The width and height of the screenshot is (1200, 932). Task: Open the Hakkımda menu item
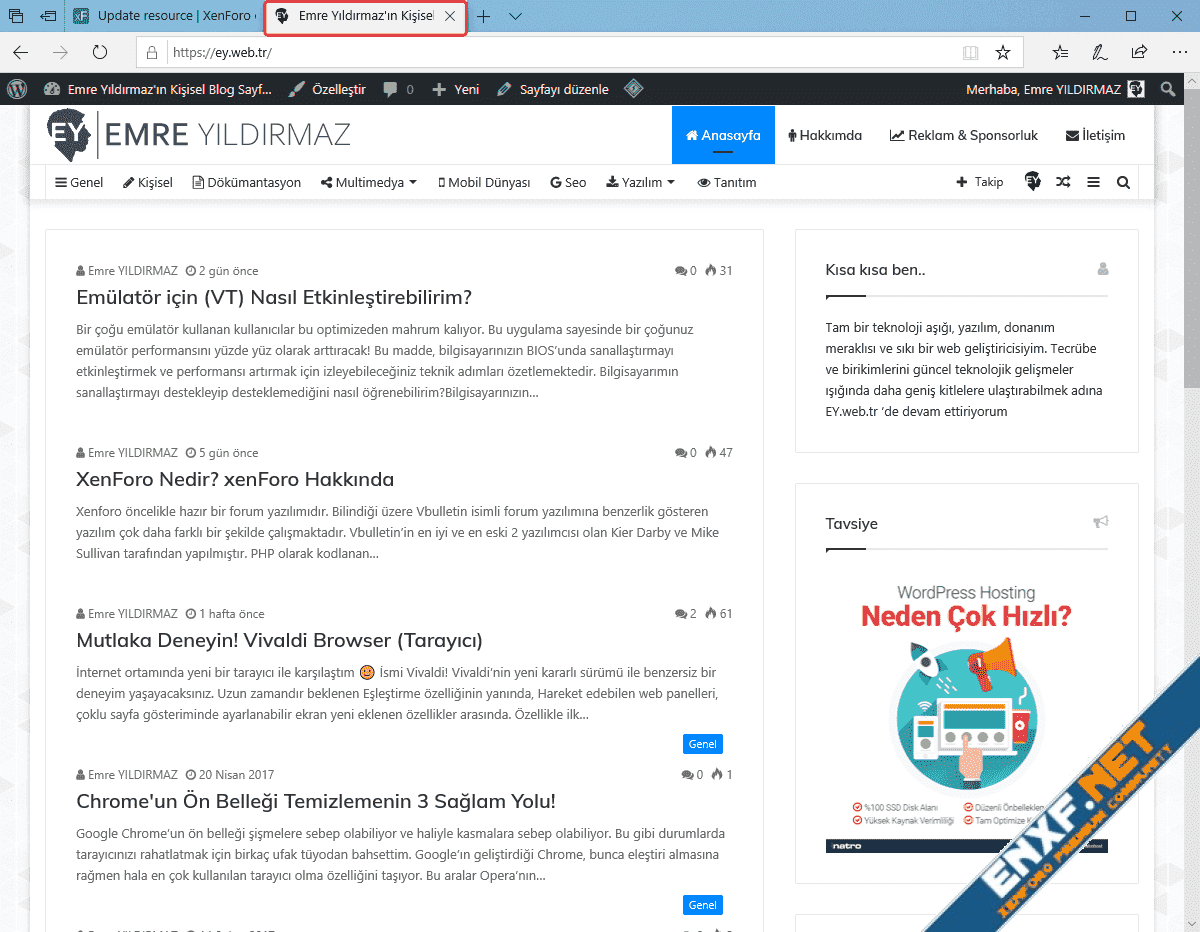(x=825, y=135)
